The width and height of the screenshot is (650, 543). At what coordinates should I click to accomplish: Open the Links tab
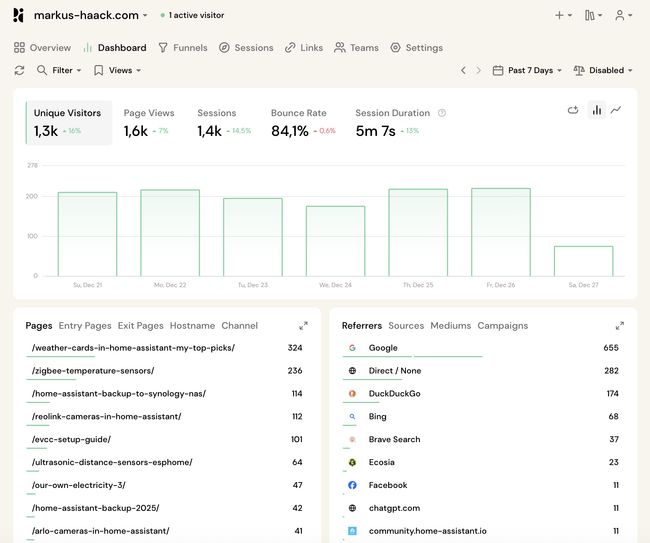tap(304, 48)
